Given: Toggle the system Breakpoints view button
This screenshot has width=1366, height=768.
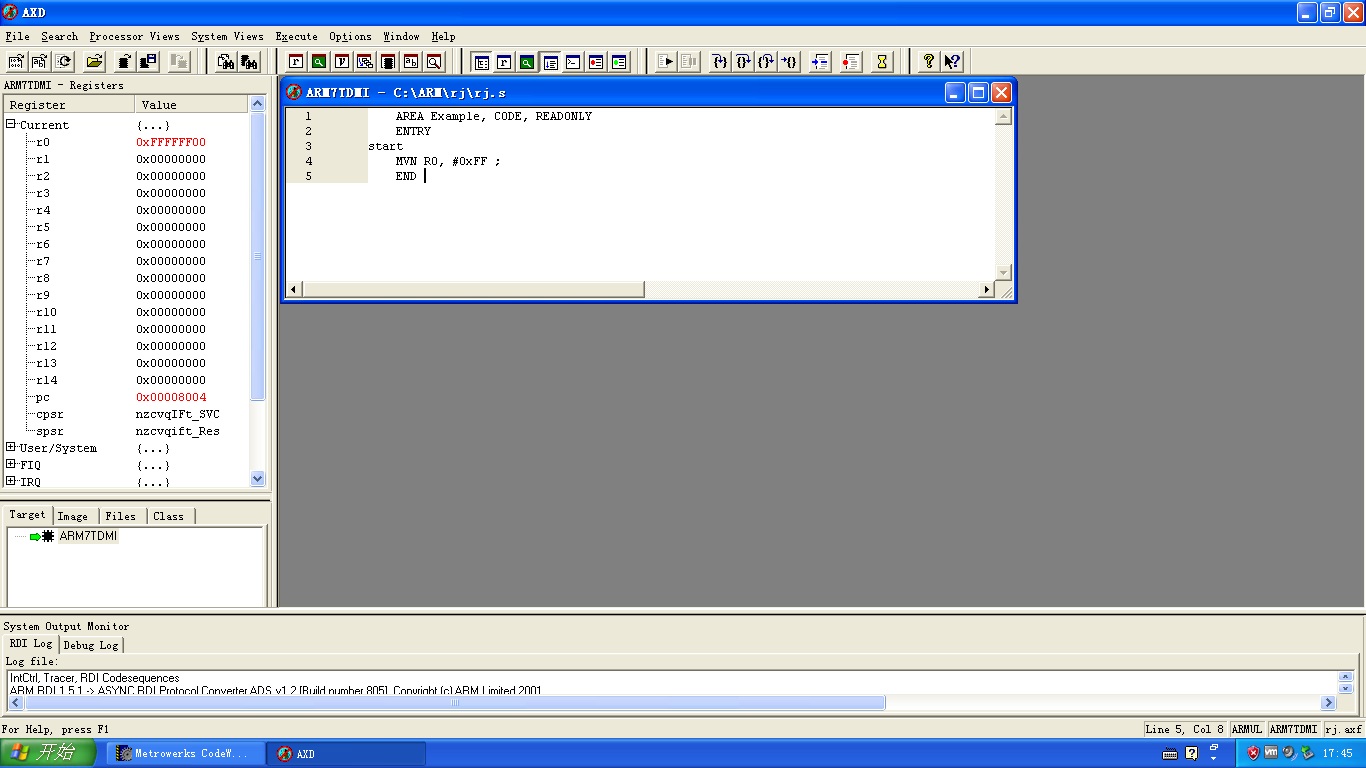Looking at the screenshot, I should pyautogui.click(x=596, y=62).
